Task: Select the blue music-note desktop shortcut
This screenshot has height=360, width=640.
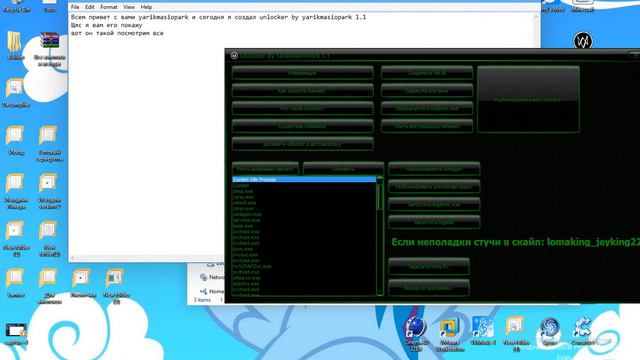Action: pos(483,327)
